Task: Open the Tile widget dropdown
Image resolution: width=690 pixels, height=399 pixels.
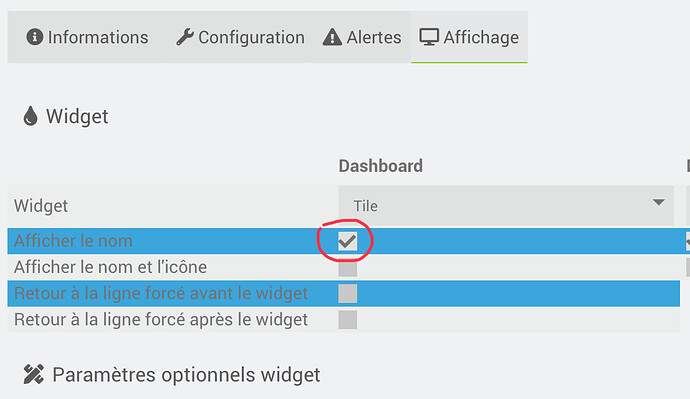Action: pyautogui.click(x=506, y=205)
